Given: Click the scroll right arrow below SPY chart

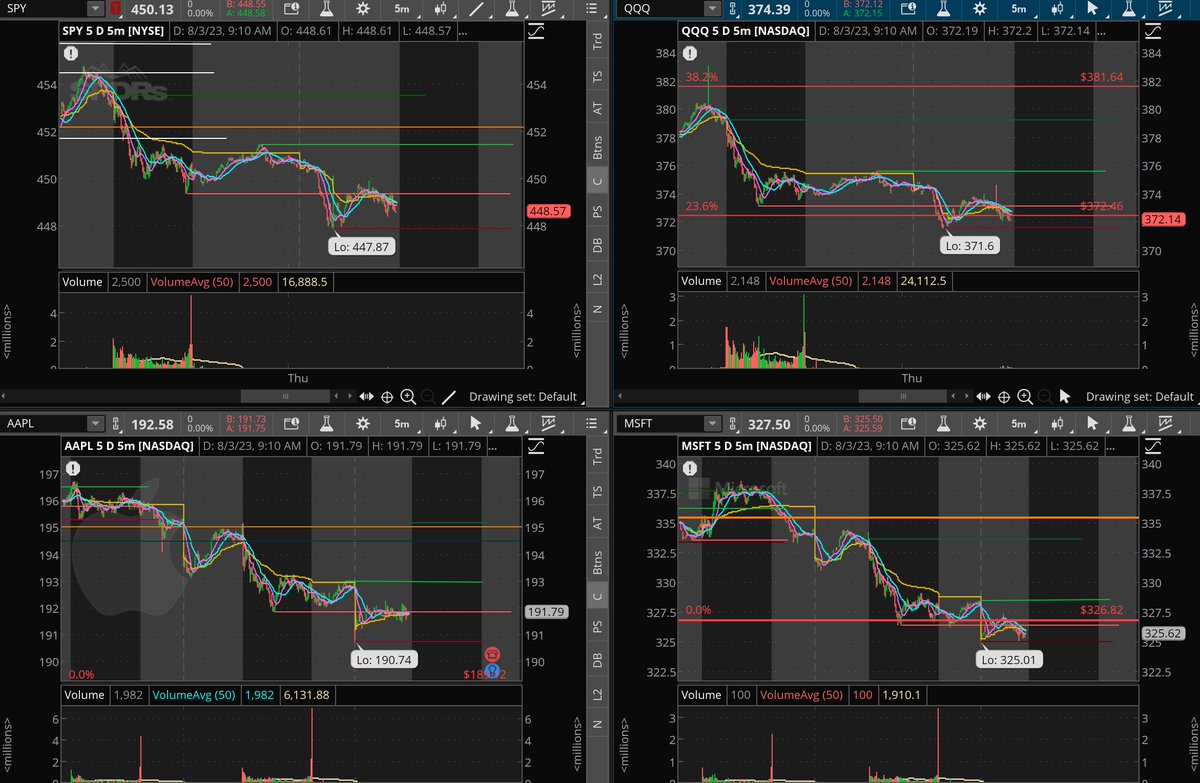Looking at the screenshot, I should pyautogui.click(x=350, y=397).
